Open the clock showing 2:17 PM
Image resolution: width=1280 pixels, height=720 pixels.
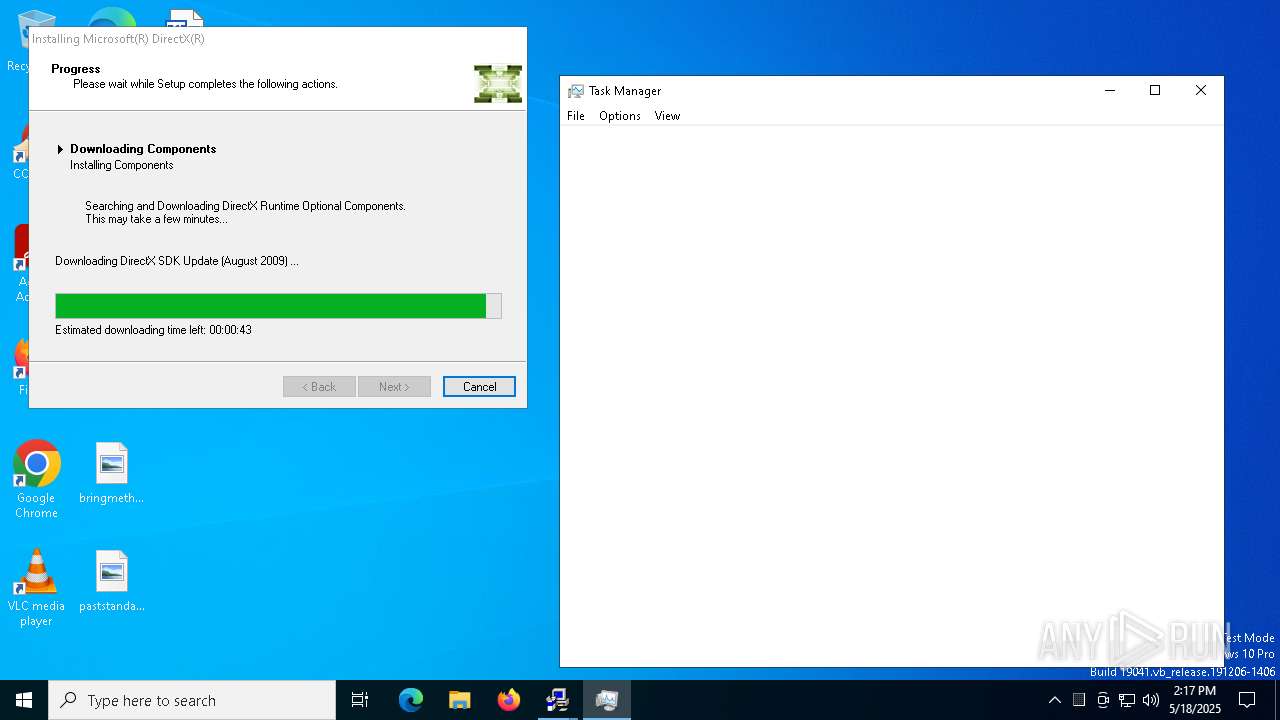1195,700
